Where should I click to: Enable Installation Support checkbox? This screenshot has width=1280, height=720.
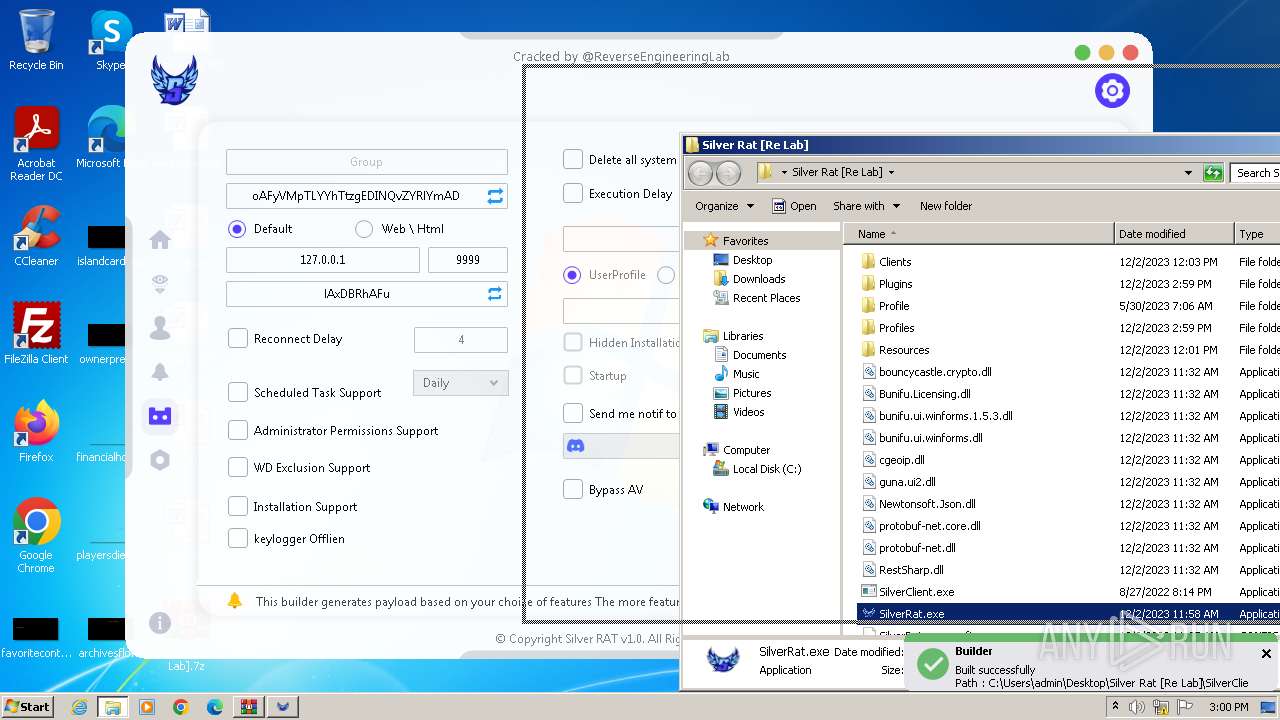(x=238, y=507)
